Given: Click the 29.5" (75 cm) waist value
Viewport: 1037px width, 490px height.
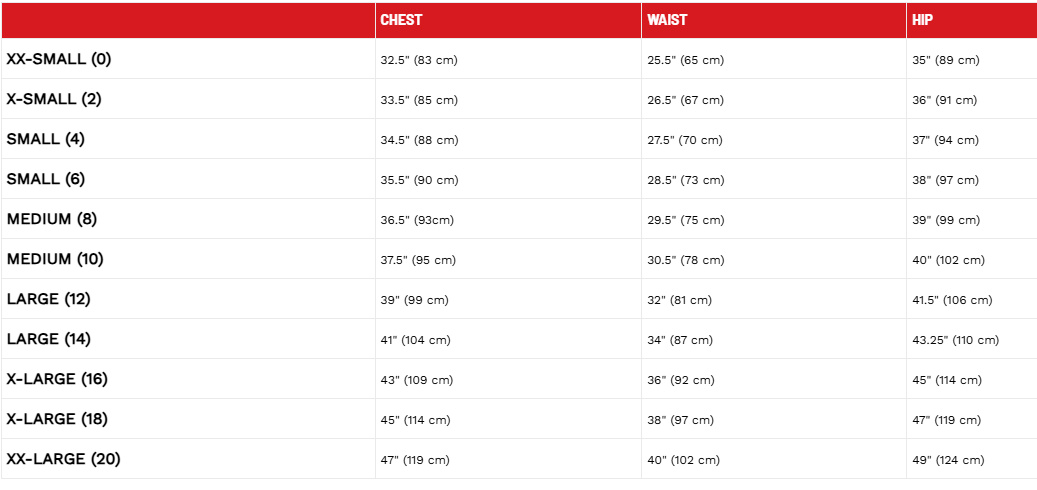Looking at the screenshot, I should (x=685, y=220).
